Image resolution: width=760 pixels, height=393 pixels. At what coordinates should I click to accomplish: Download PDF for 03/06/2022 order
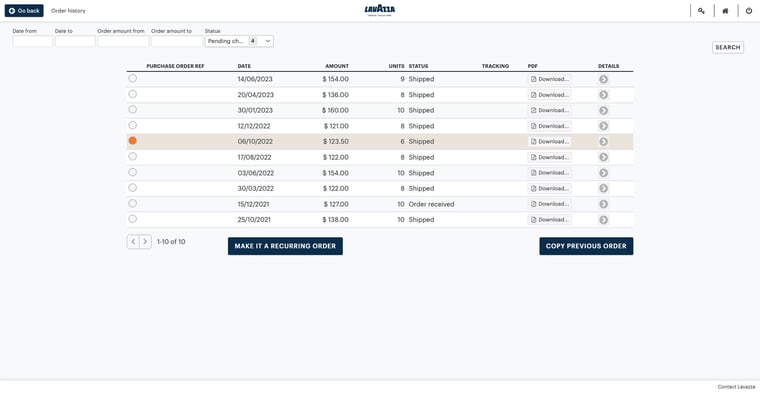pyautogui.click(x=550, y=173)
